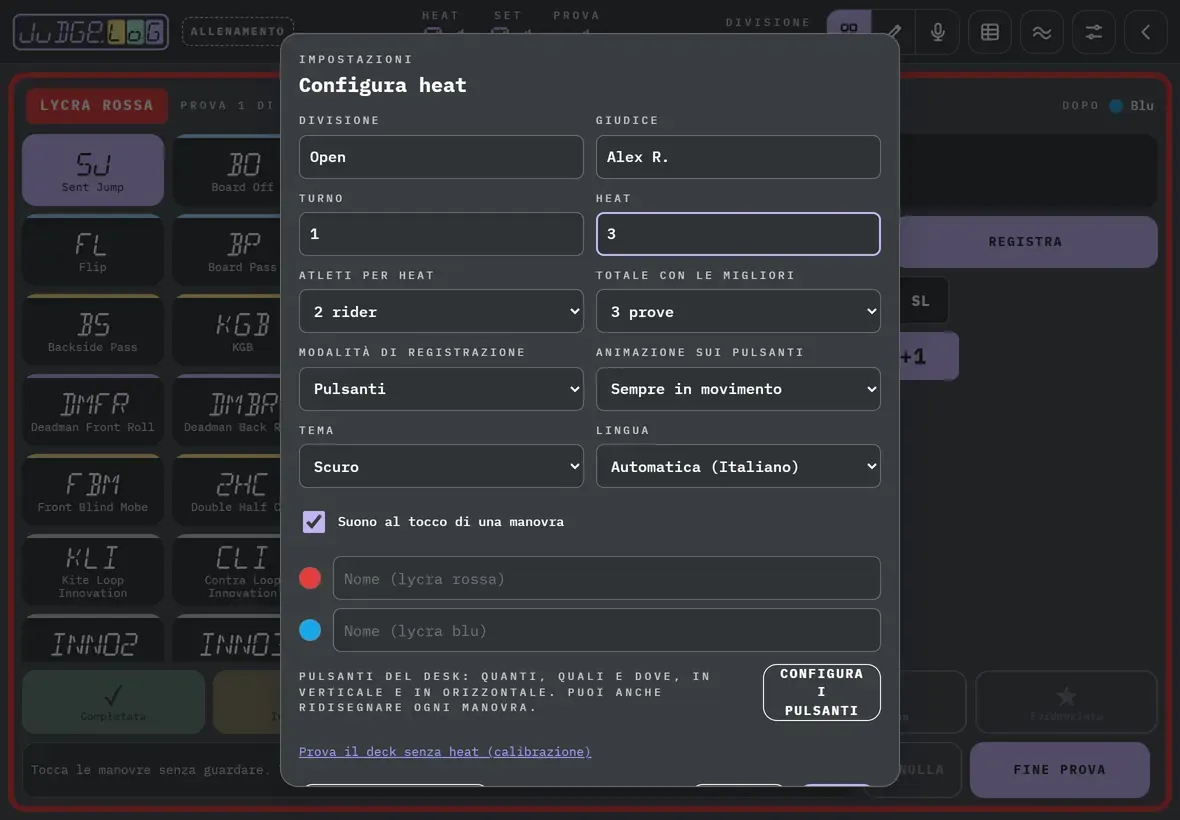Tap the DMBR Deadman Back Roll button
Viewport: 1180px width, 820px height.
coord(227,410)
